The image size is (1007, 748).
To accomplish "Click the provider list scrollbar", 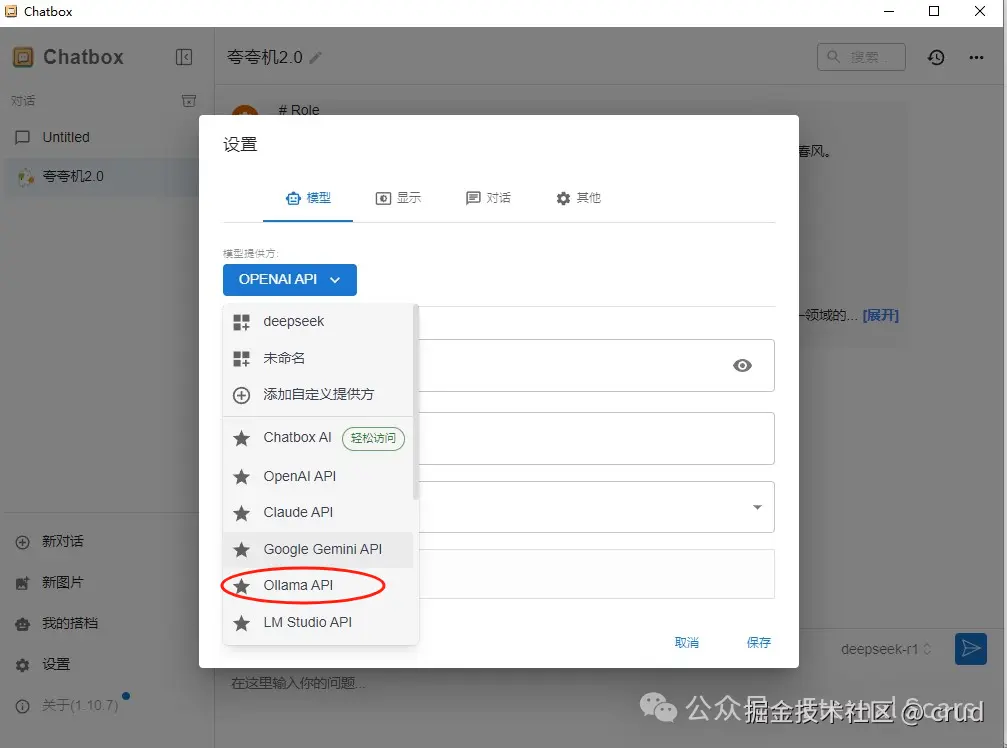I will tap(416, 403).
